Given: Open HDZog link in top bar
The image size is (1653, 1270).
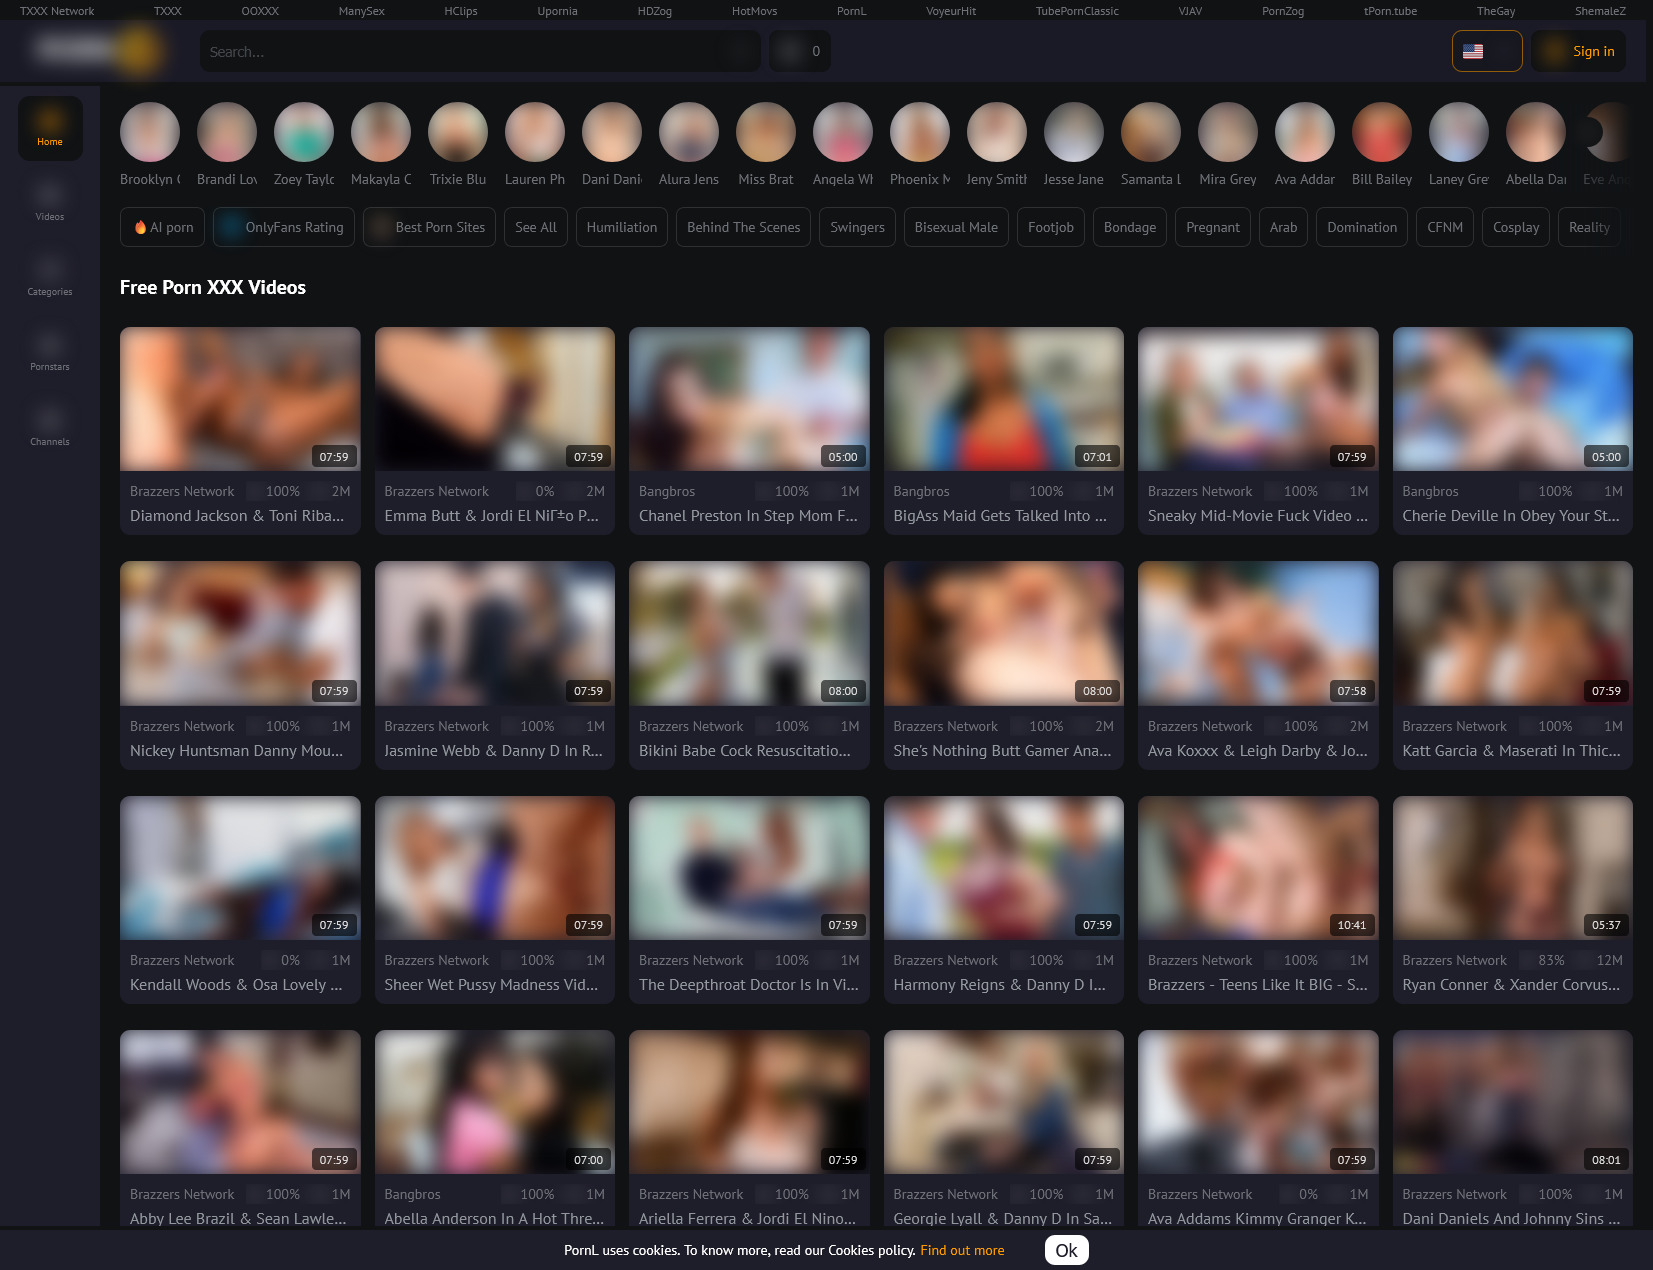Looking at the screenshot, I should coord(655,11).
